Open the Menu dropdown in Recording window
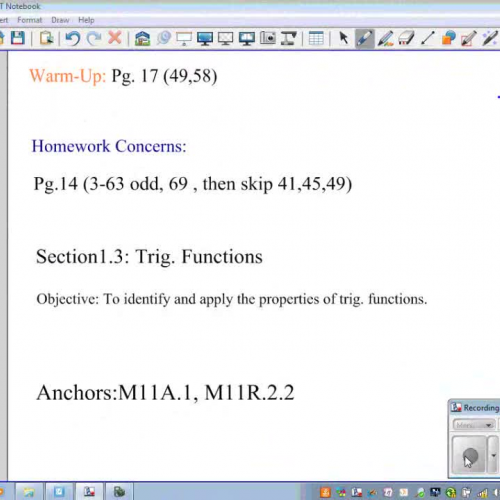This screenshot has height=500, width=500. click(474, 425)
